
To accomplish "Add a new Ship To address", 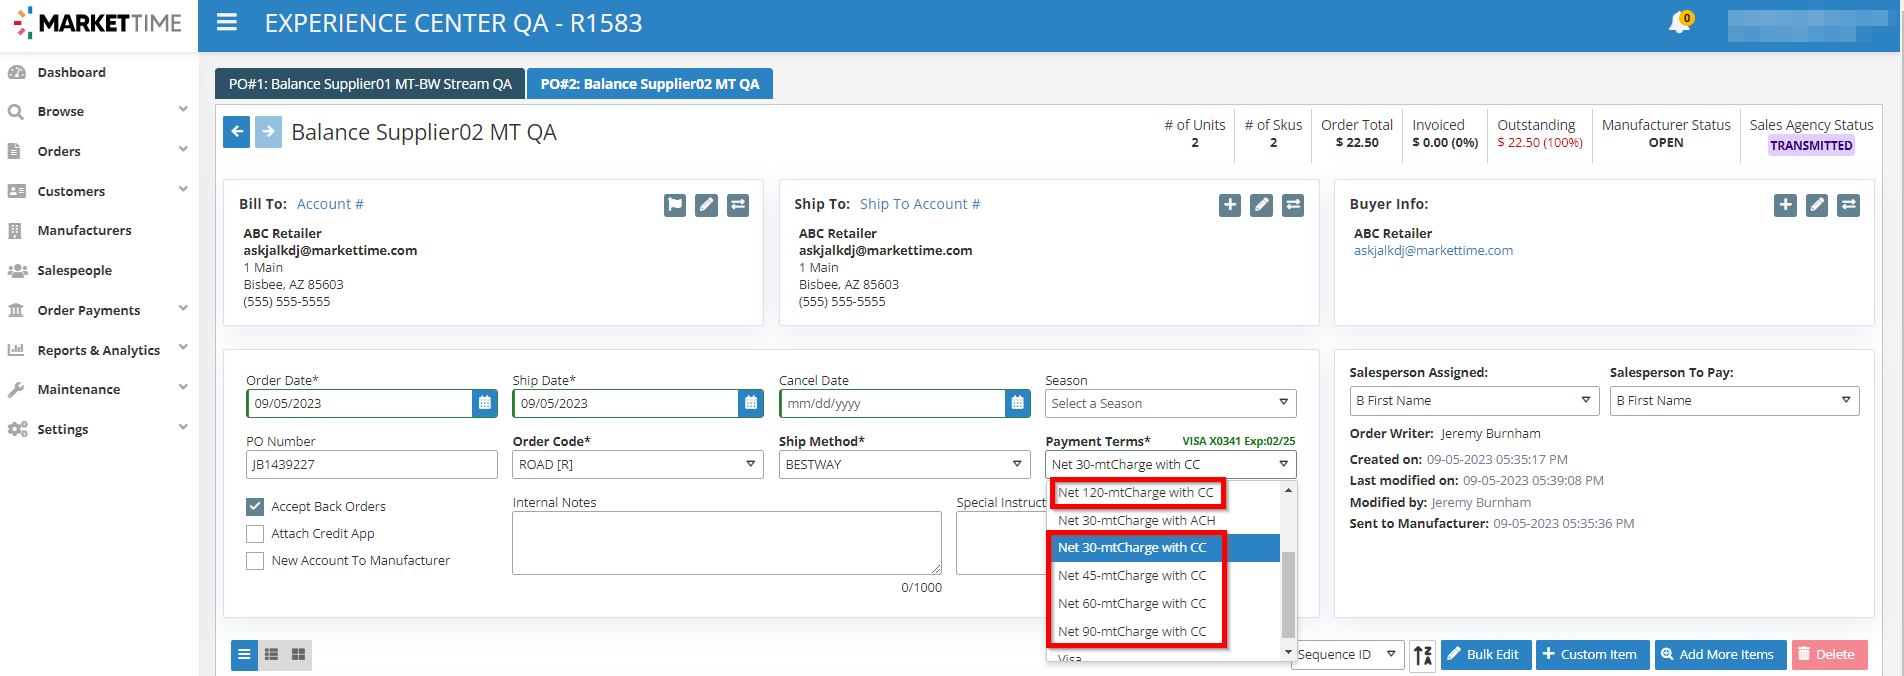I will click(1231, 205).
